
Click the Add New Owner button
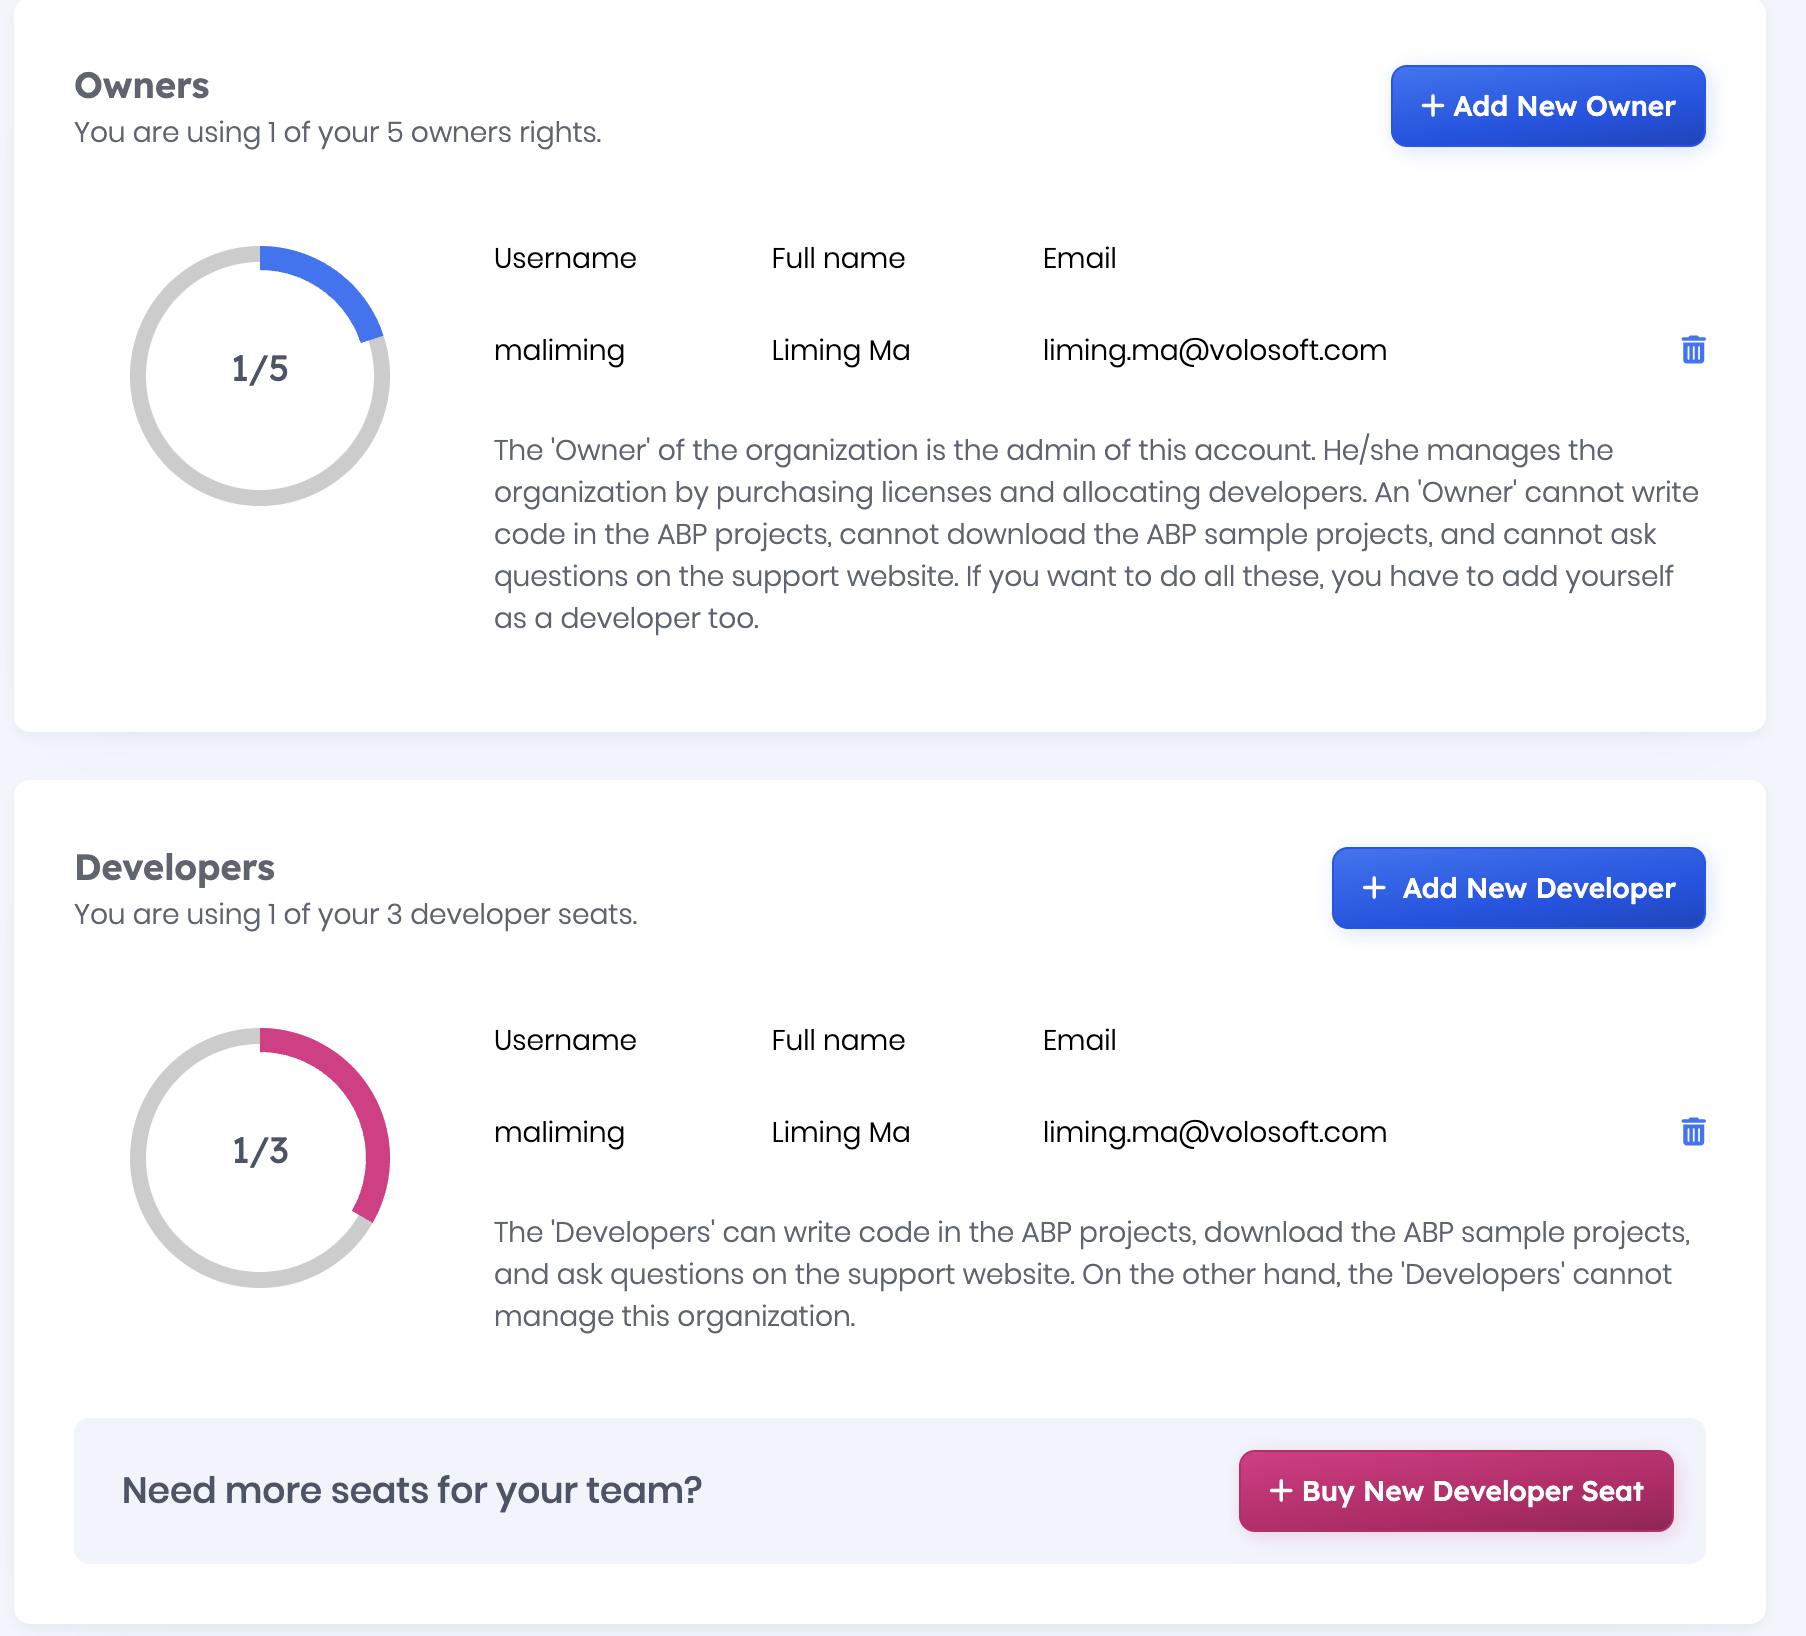[1547, 106]
